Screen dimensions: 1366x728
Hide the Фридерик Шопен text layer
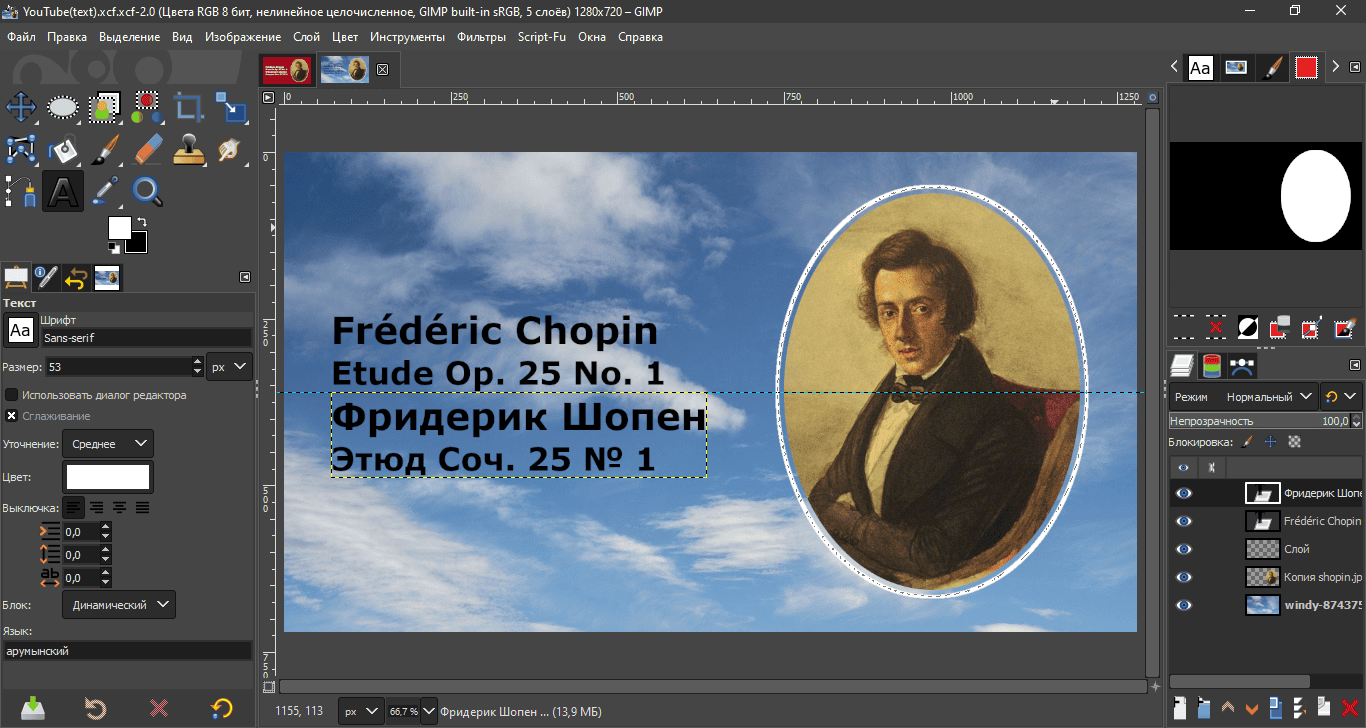tap(1184, 493)
